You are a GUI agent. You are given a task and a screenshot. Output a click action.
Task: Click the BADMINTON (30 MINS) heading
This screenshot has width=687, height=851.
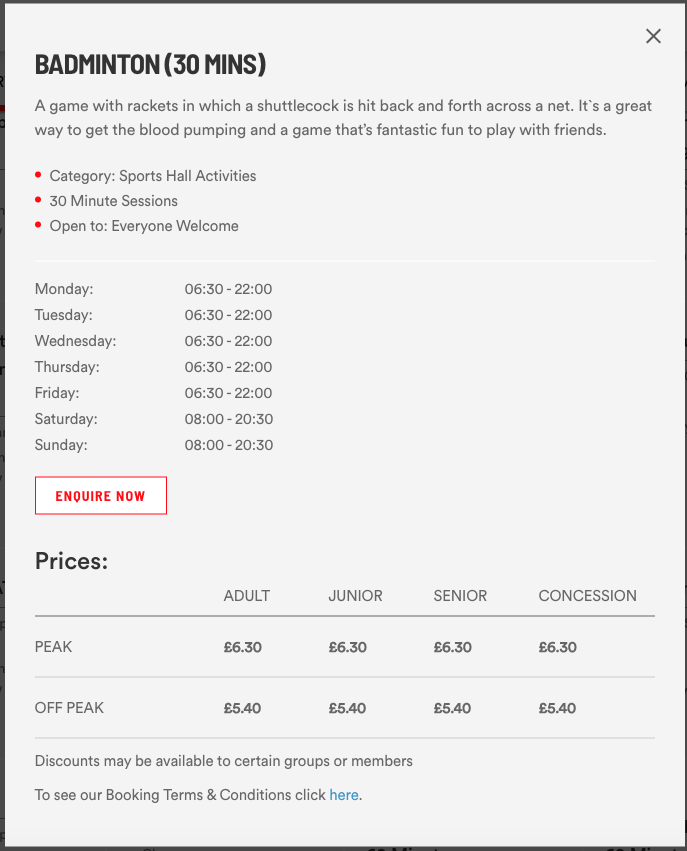click(x=150, y=64)
